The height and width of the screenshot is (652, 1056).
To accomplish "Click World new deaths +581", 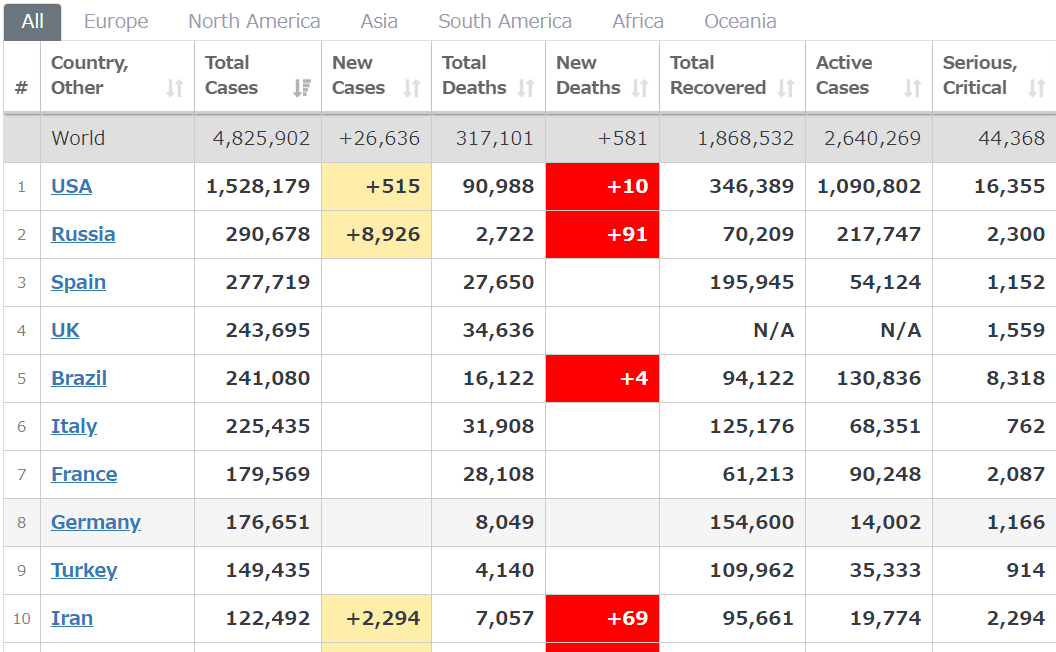I will (x=622, y=138).
